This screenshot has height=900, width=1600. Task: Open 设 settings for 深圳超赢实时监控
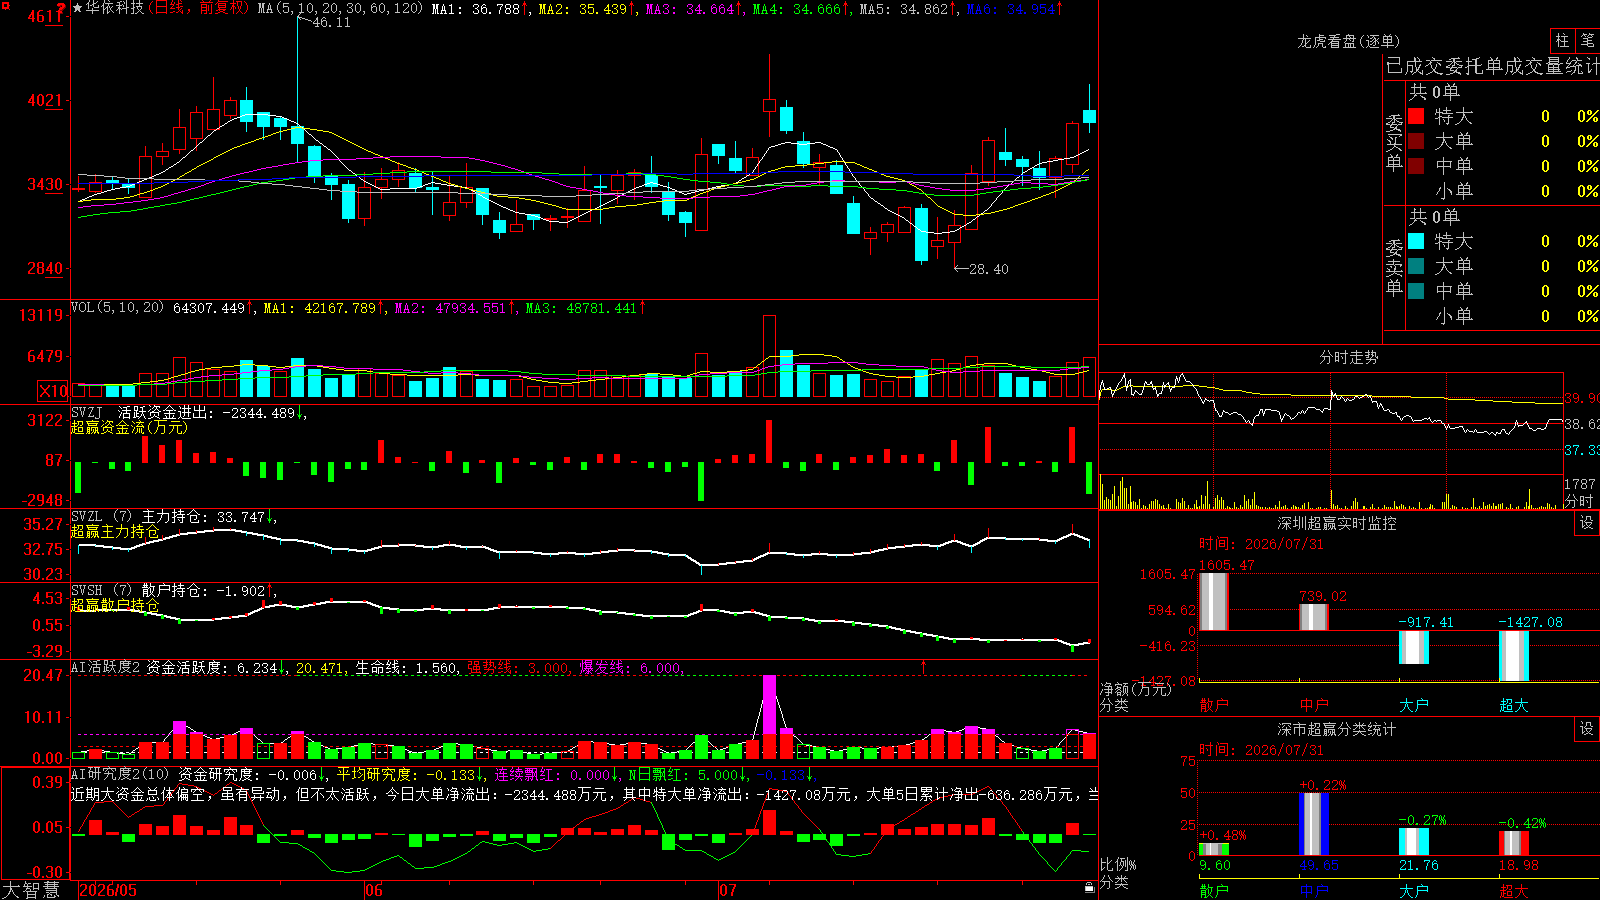coord(1587,523)
